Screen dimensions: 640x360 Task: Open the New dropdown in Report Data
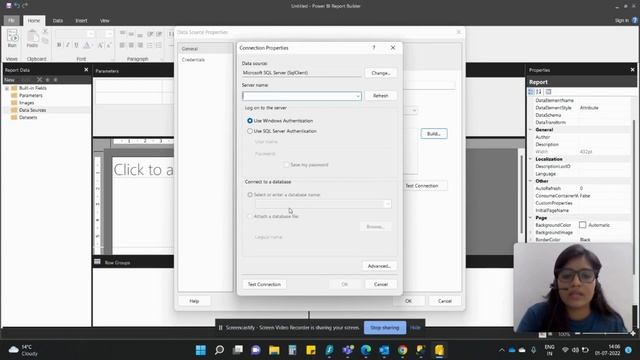point(10,80)
